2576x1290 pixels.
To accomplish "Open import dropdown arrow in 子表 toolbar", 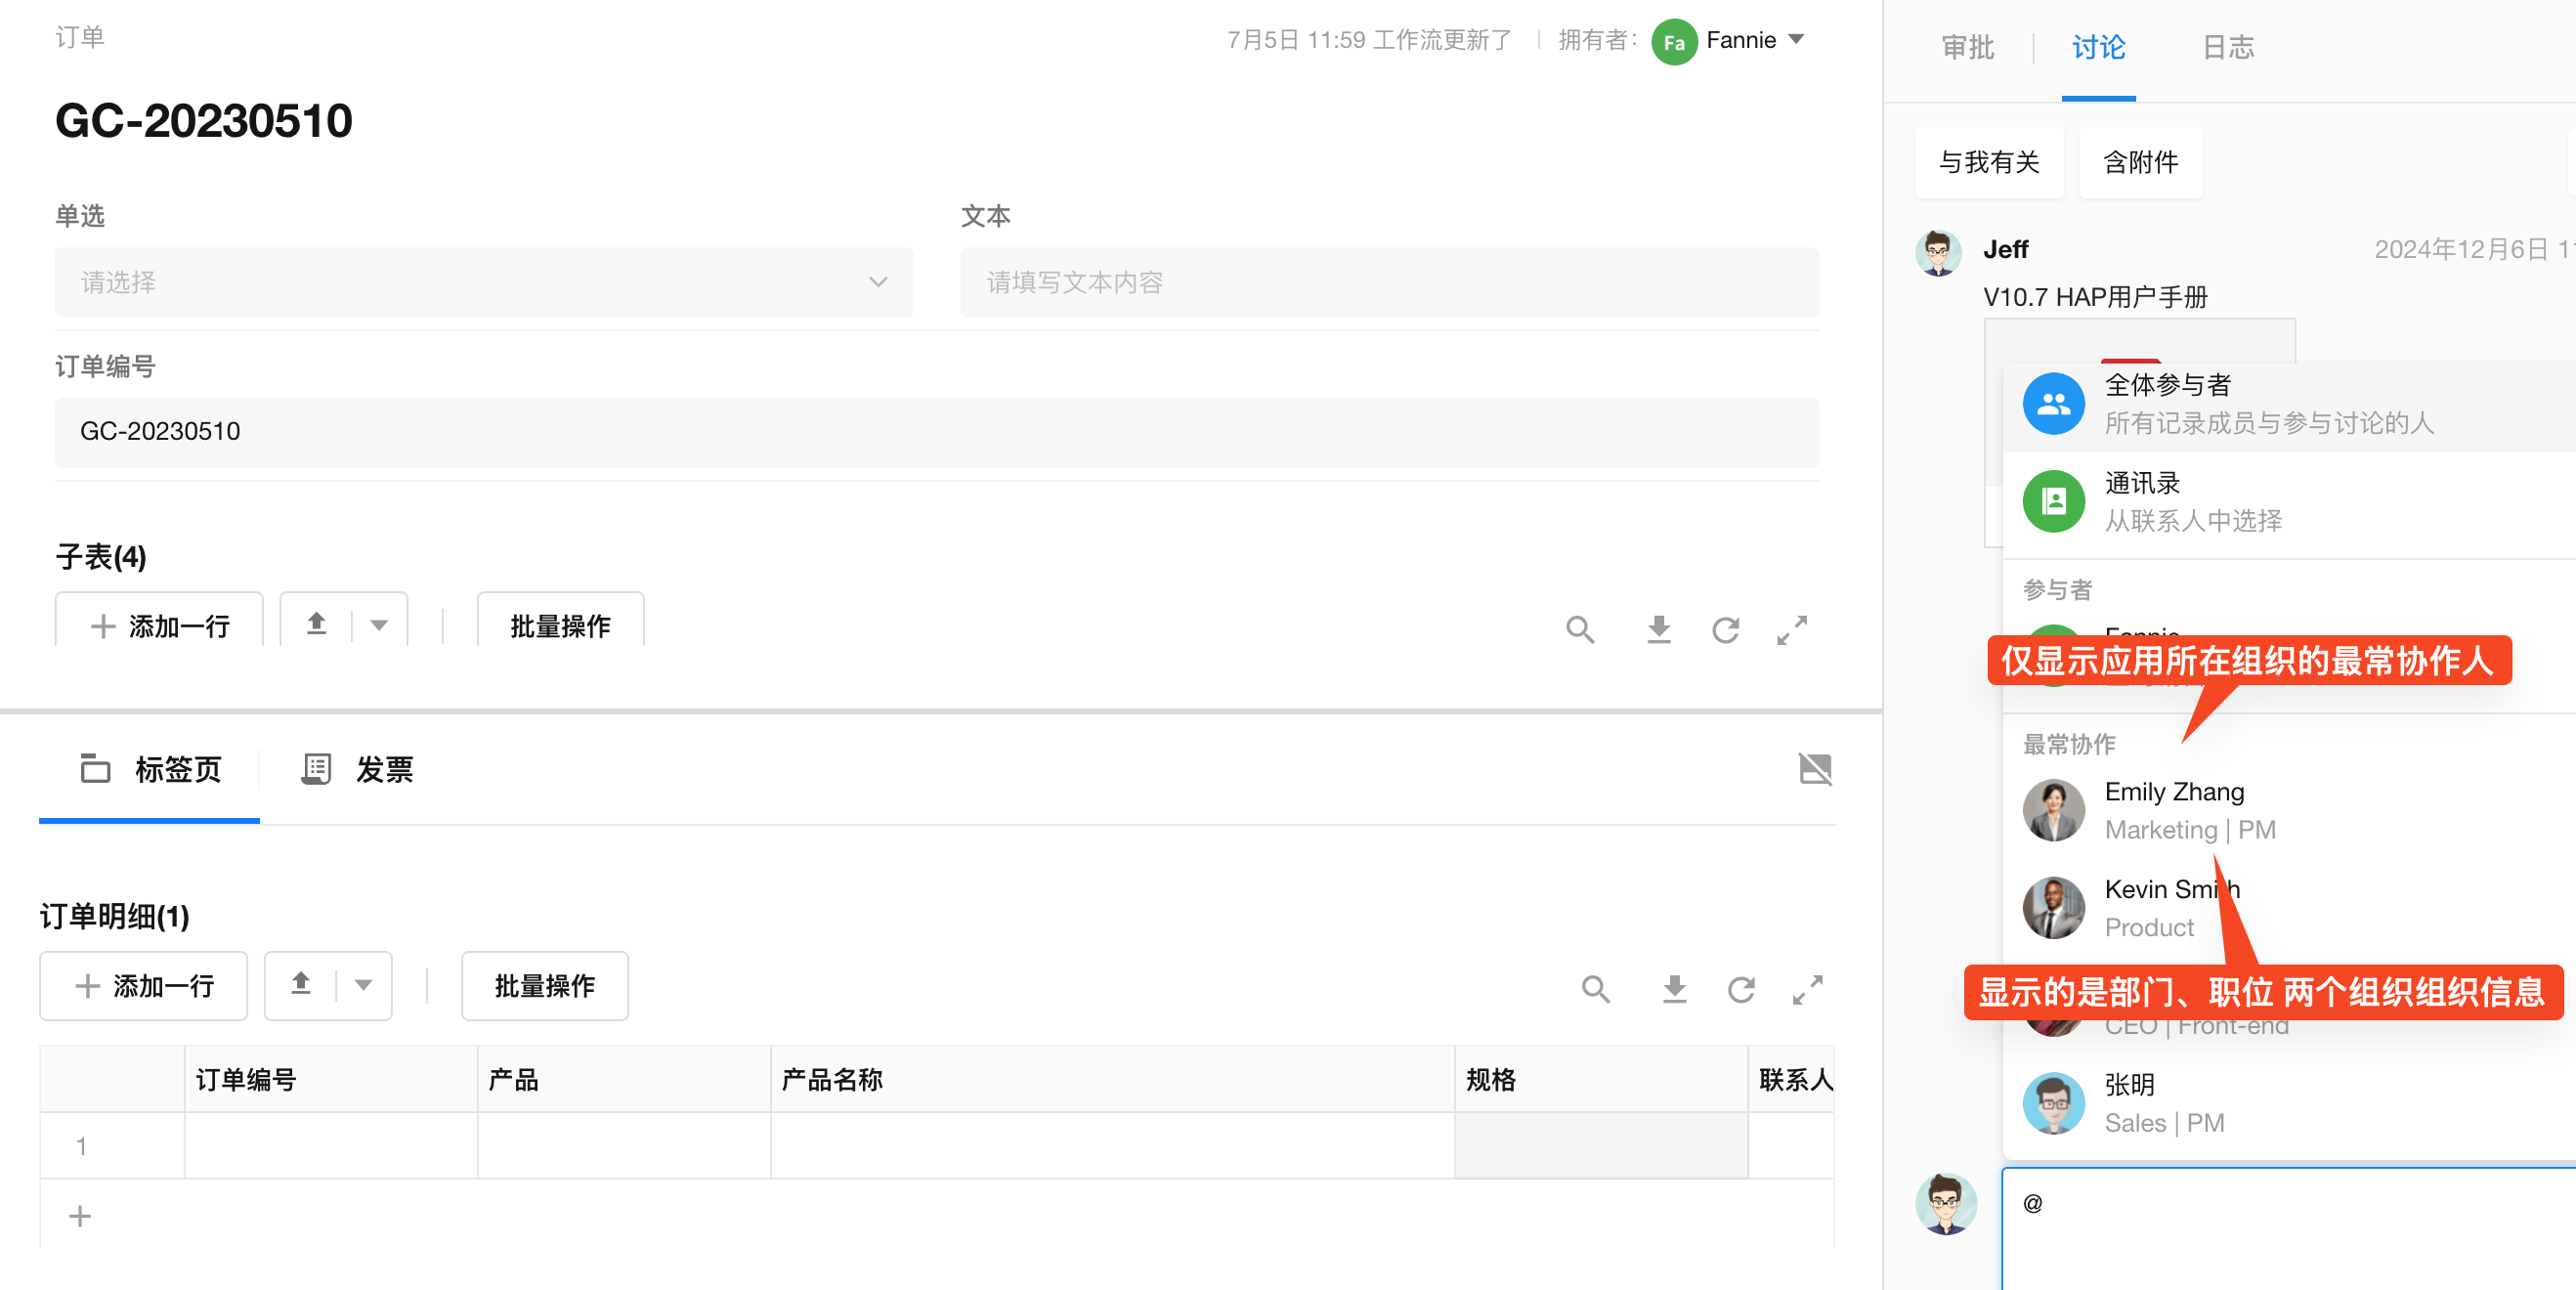I will point(379,626).
